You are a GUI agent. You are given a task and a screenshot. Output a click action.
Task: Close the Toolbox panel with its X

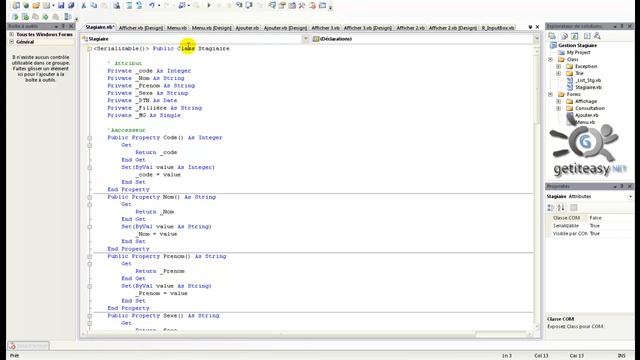(71, 26)
